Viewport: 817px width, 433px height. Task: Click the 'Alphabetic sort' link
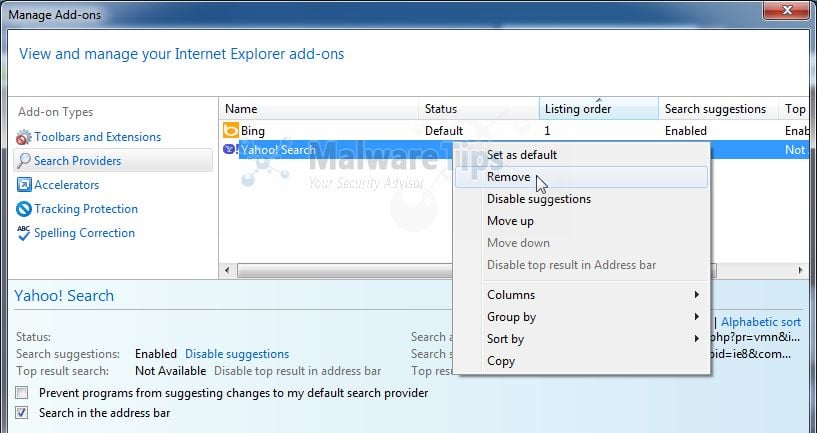(760, 322)
